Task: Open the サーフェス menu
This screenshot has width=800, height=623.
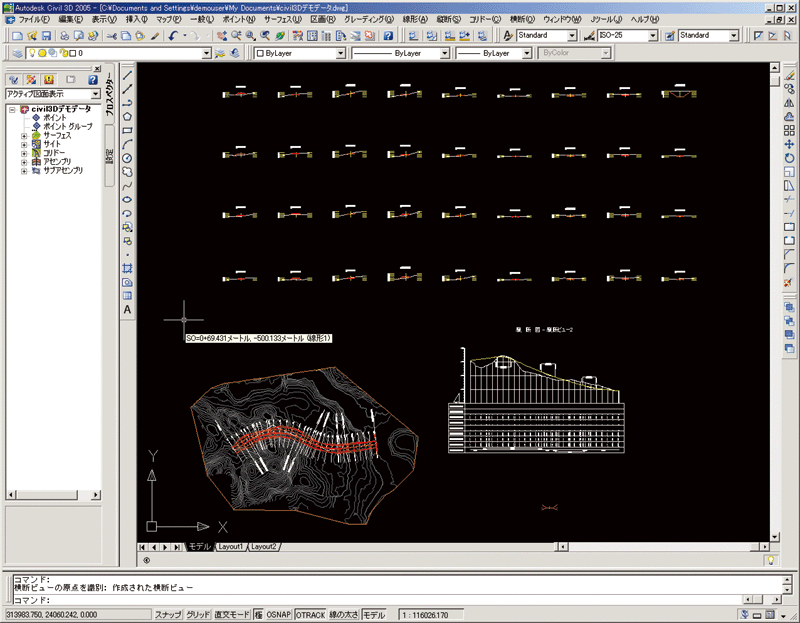Action: click(282, 20)
